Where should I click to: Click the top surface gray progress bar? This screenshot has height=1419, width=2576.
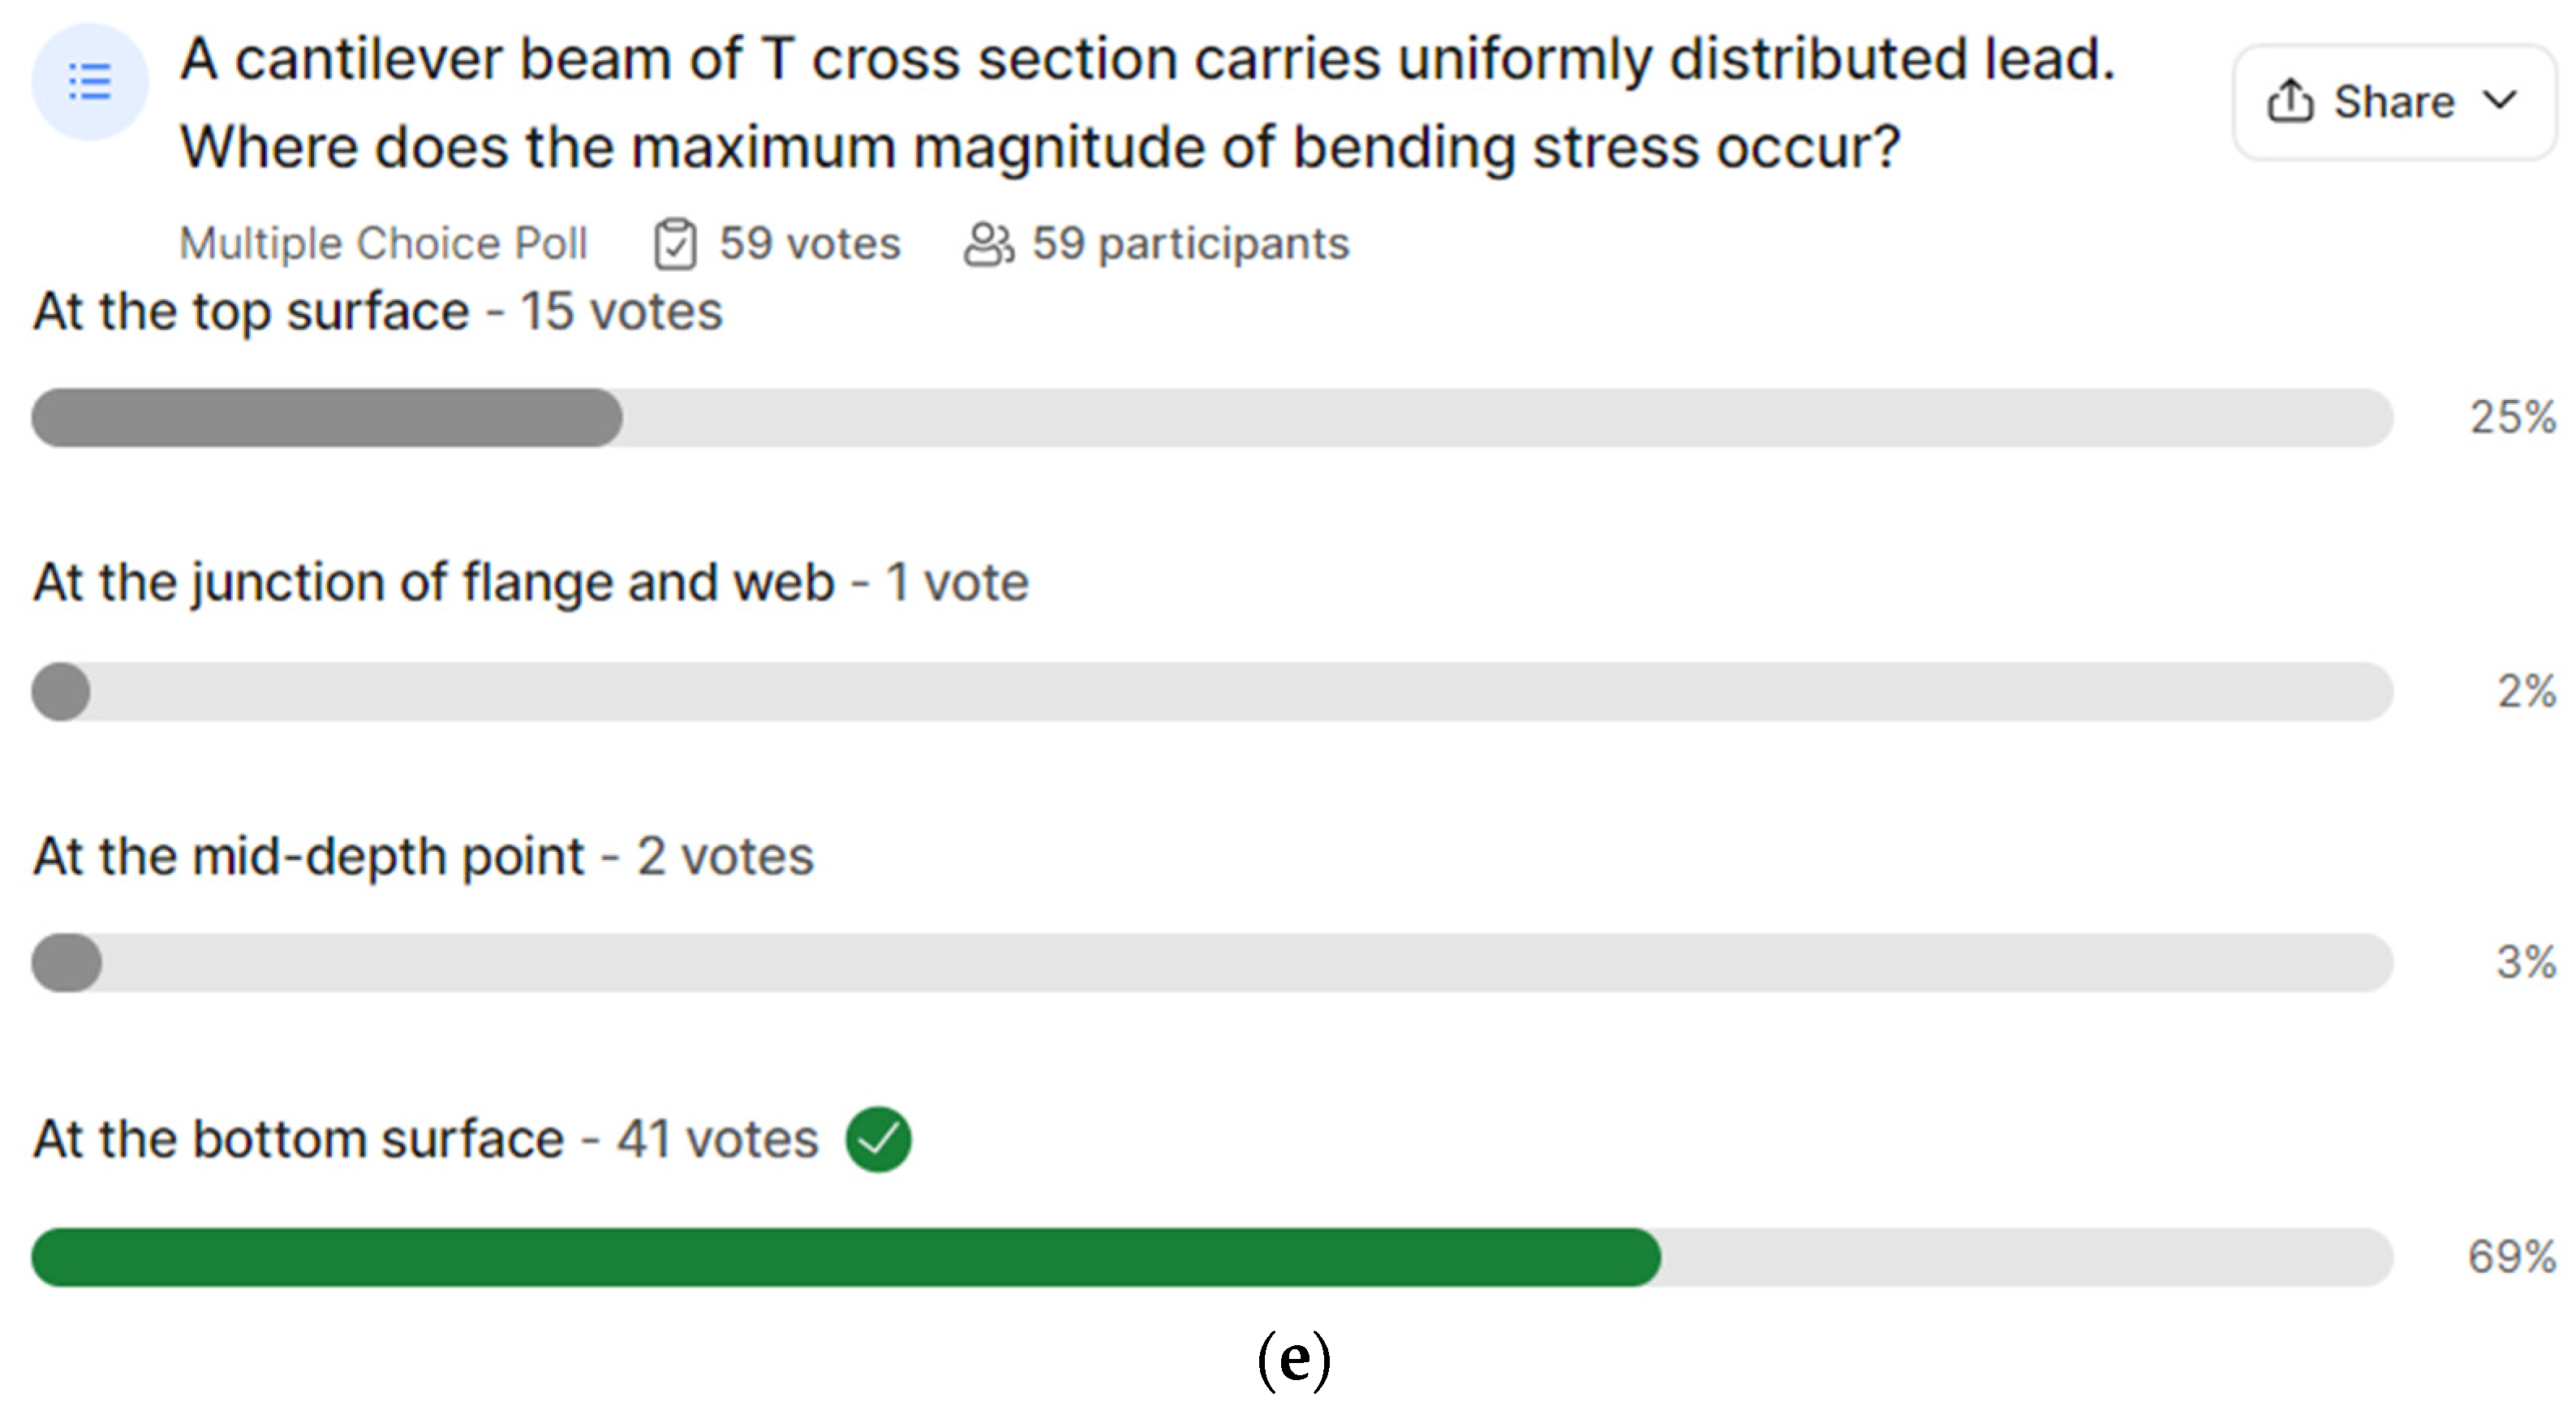(x=326, y=418)
